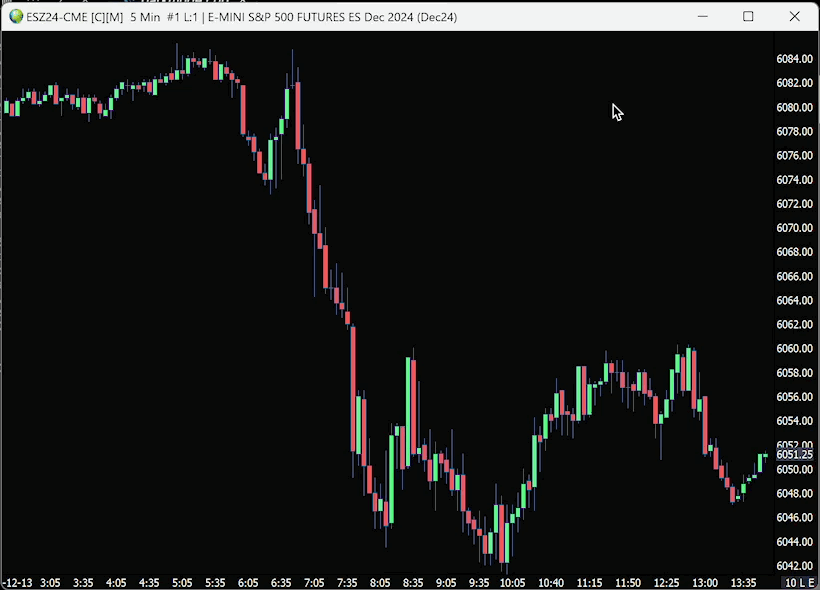Close the ESZ24-CME chart window
Image resolution: width=820 pixels, height=590 pixels.
pos(794,17)
